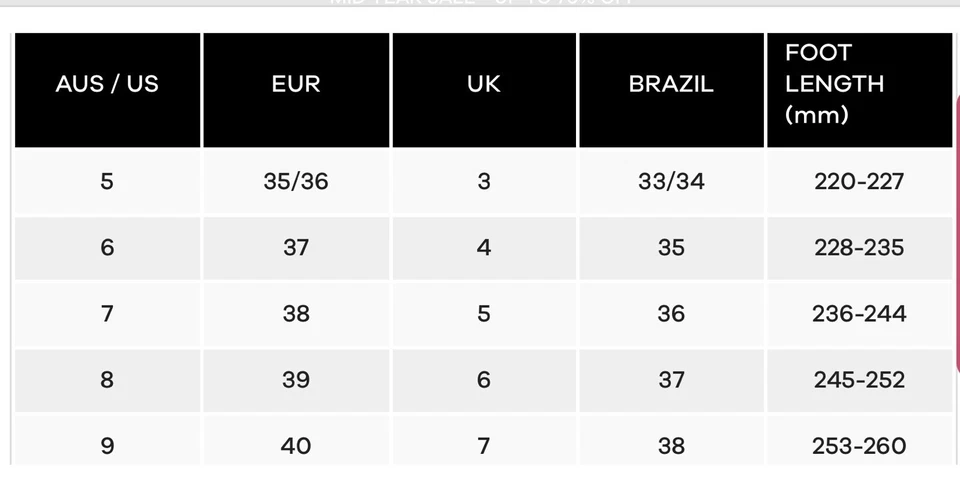Viewport: 960px width, 491px height.
Task: Click Brazil size 33/34 cell
Action: pyautogui.click(x=671, y=181)
